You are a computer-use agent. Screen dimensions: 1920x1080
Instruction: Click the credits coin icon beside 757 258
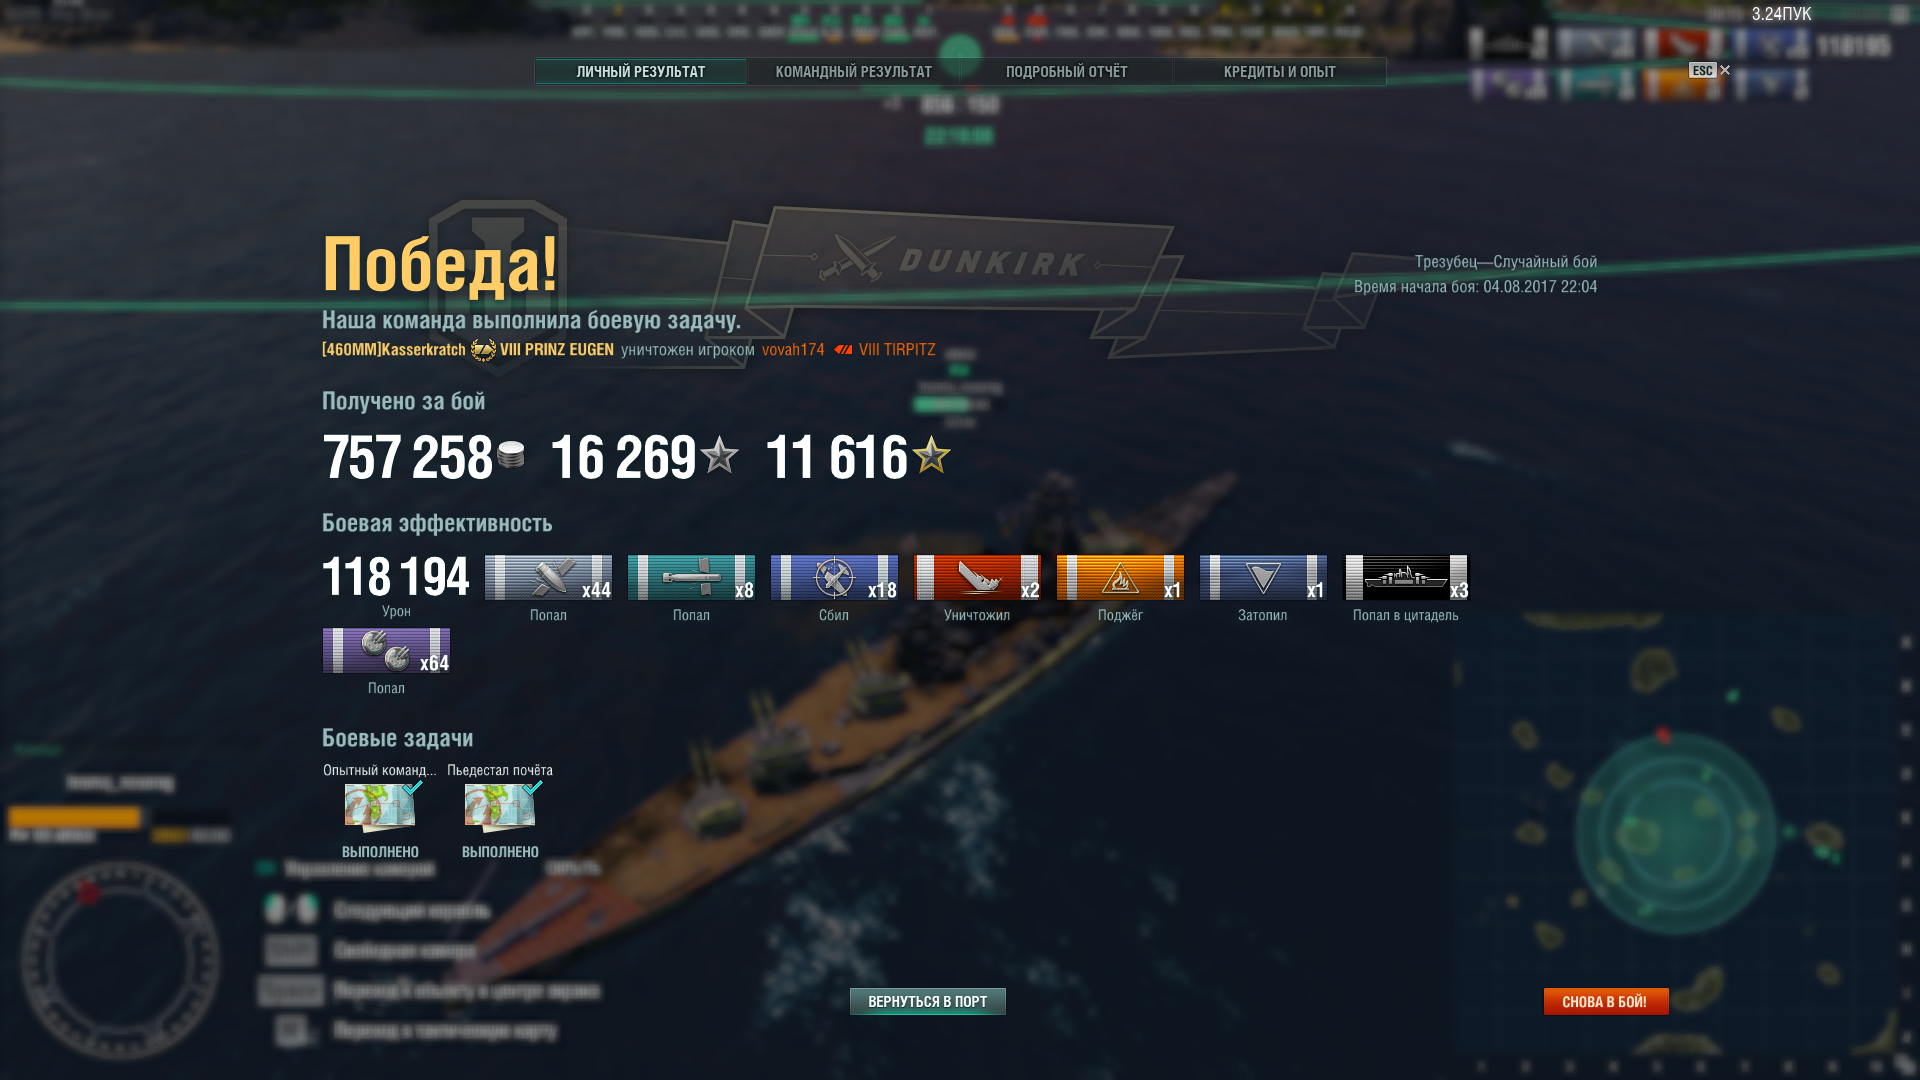511,455
